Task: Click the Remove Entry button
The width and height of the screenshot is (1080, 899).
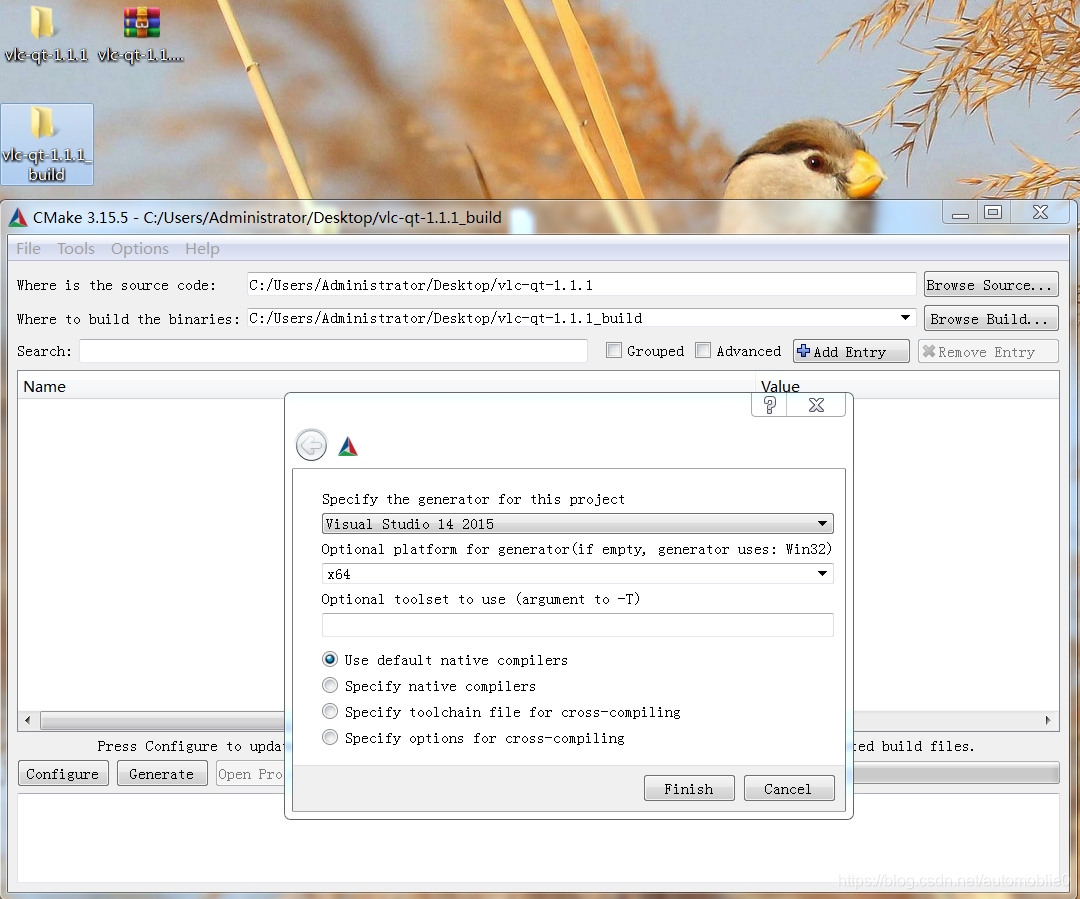Action: coord(988,351)
